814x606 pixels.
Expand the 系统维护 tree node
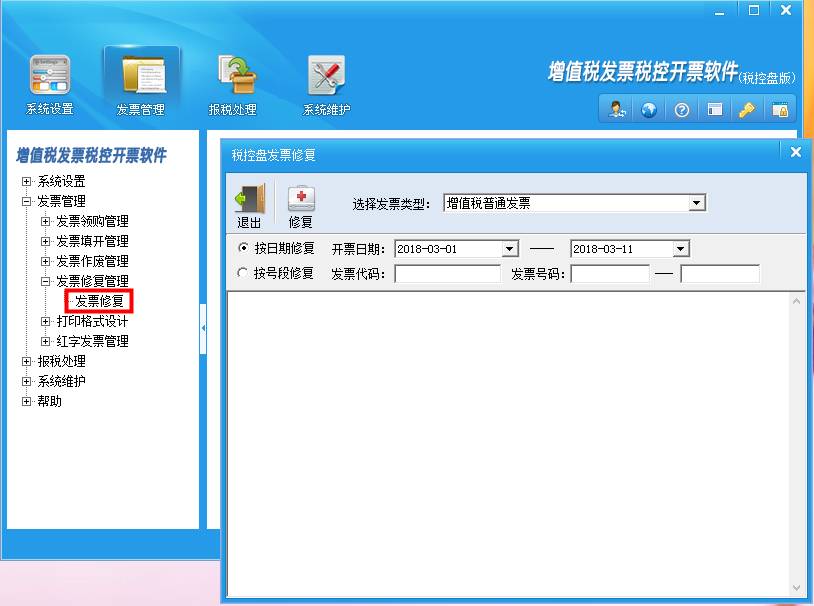(26, 381)
